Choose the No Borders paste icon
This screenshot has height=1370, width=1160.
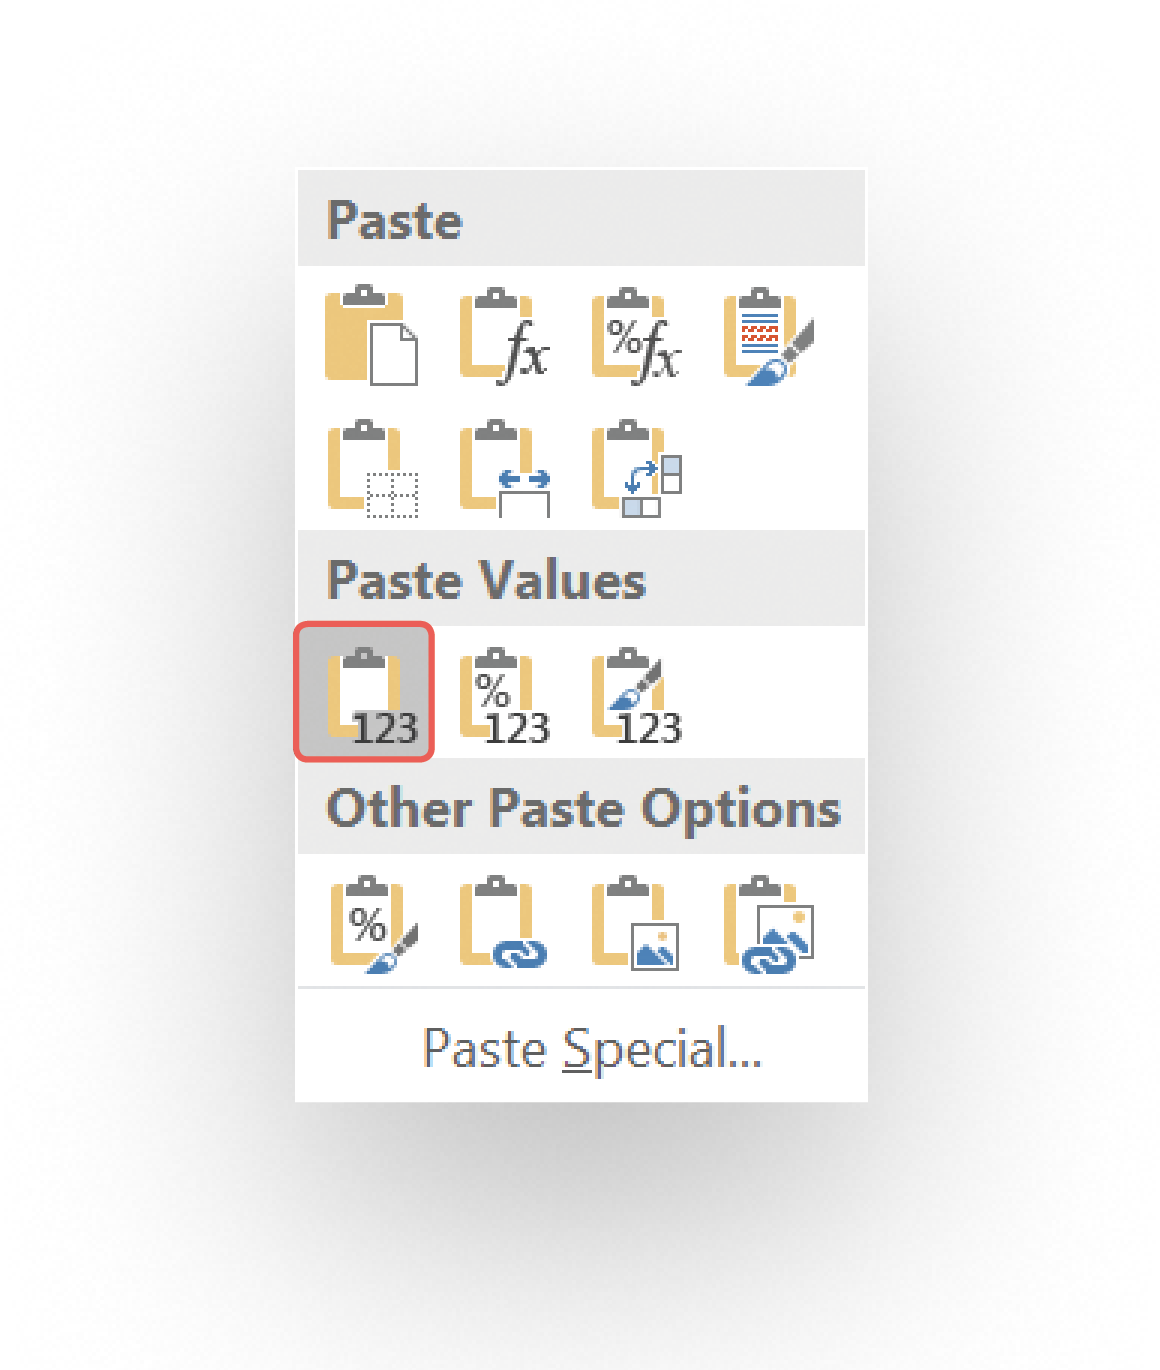[x=372, y=468]
